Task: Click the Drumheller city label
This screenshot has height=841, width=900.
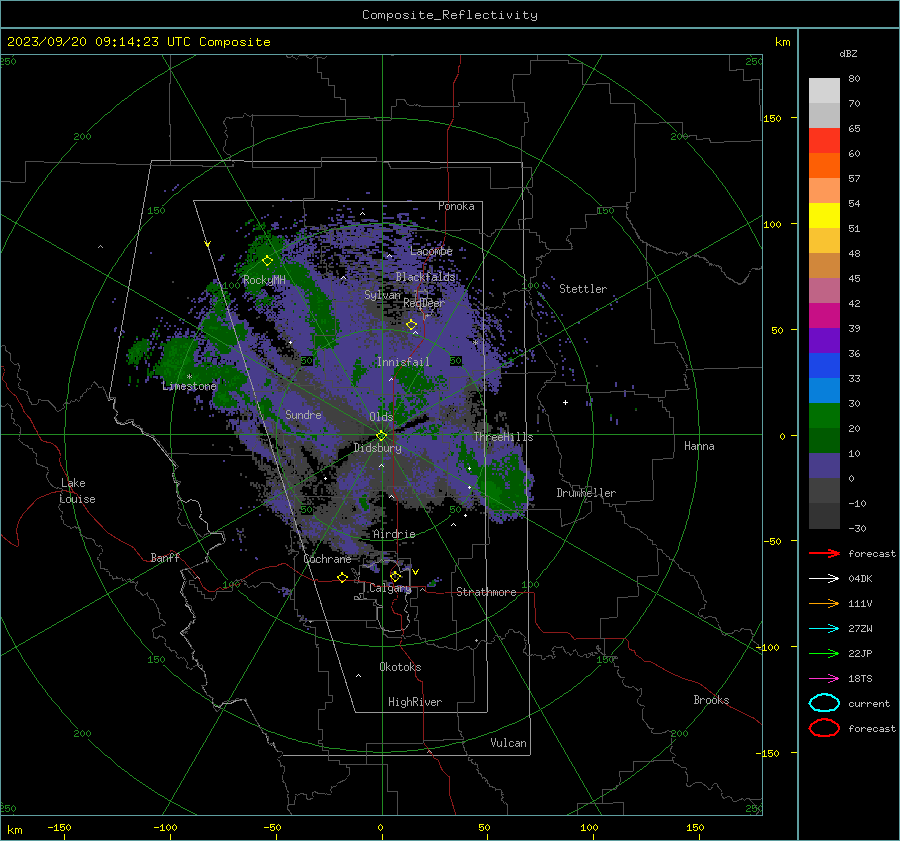Action: 586,493
